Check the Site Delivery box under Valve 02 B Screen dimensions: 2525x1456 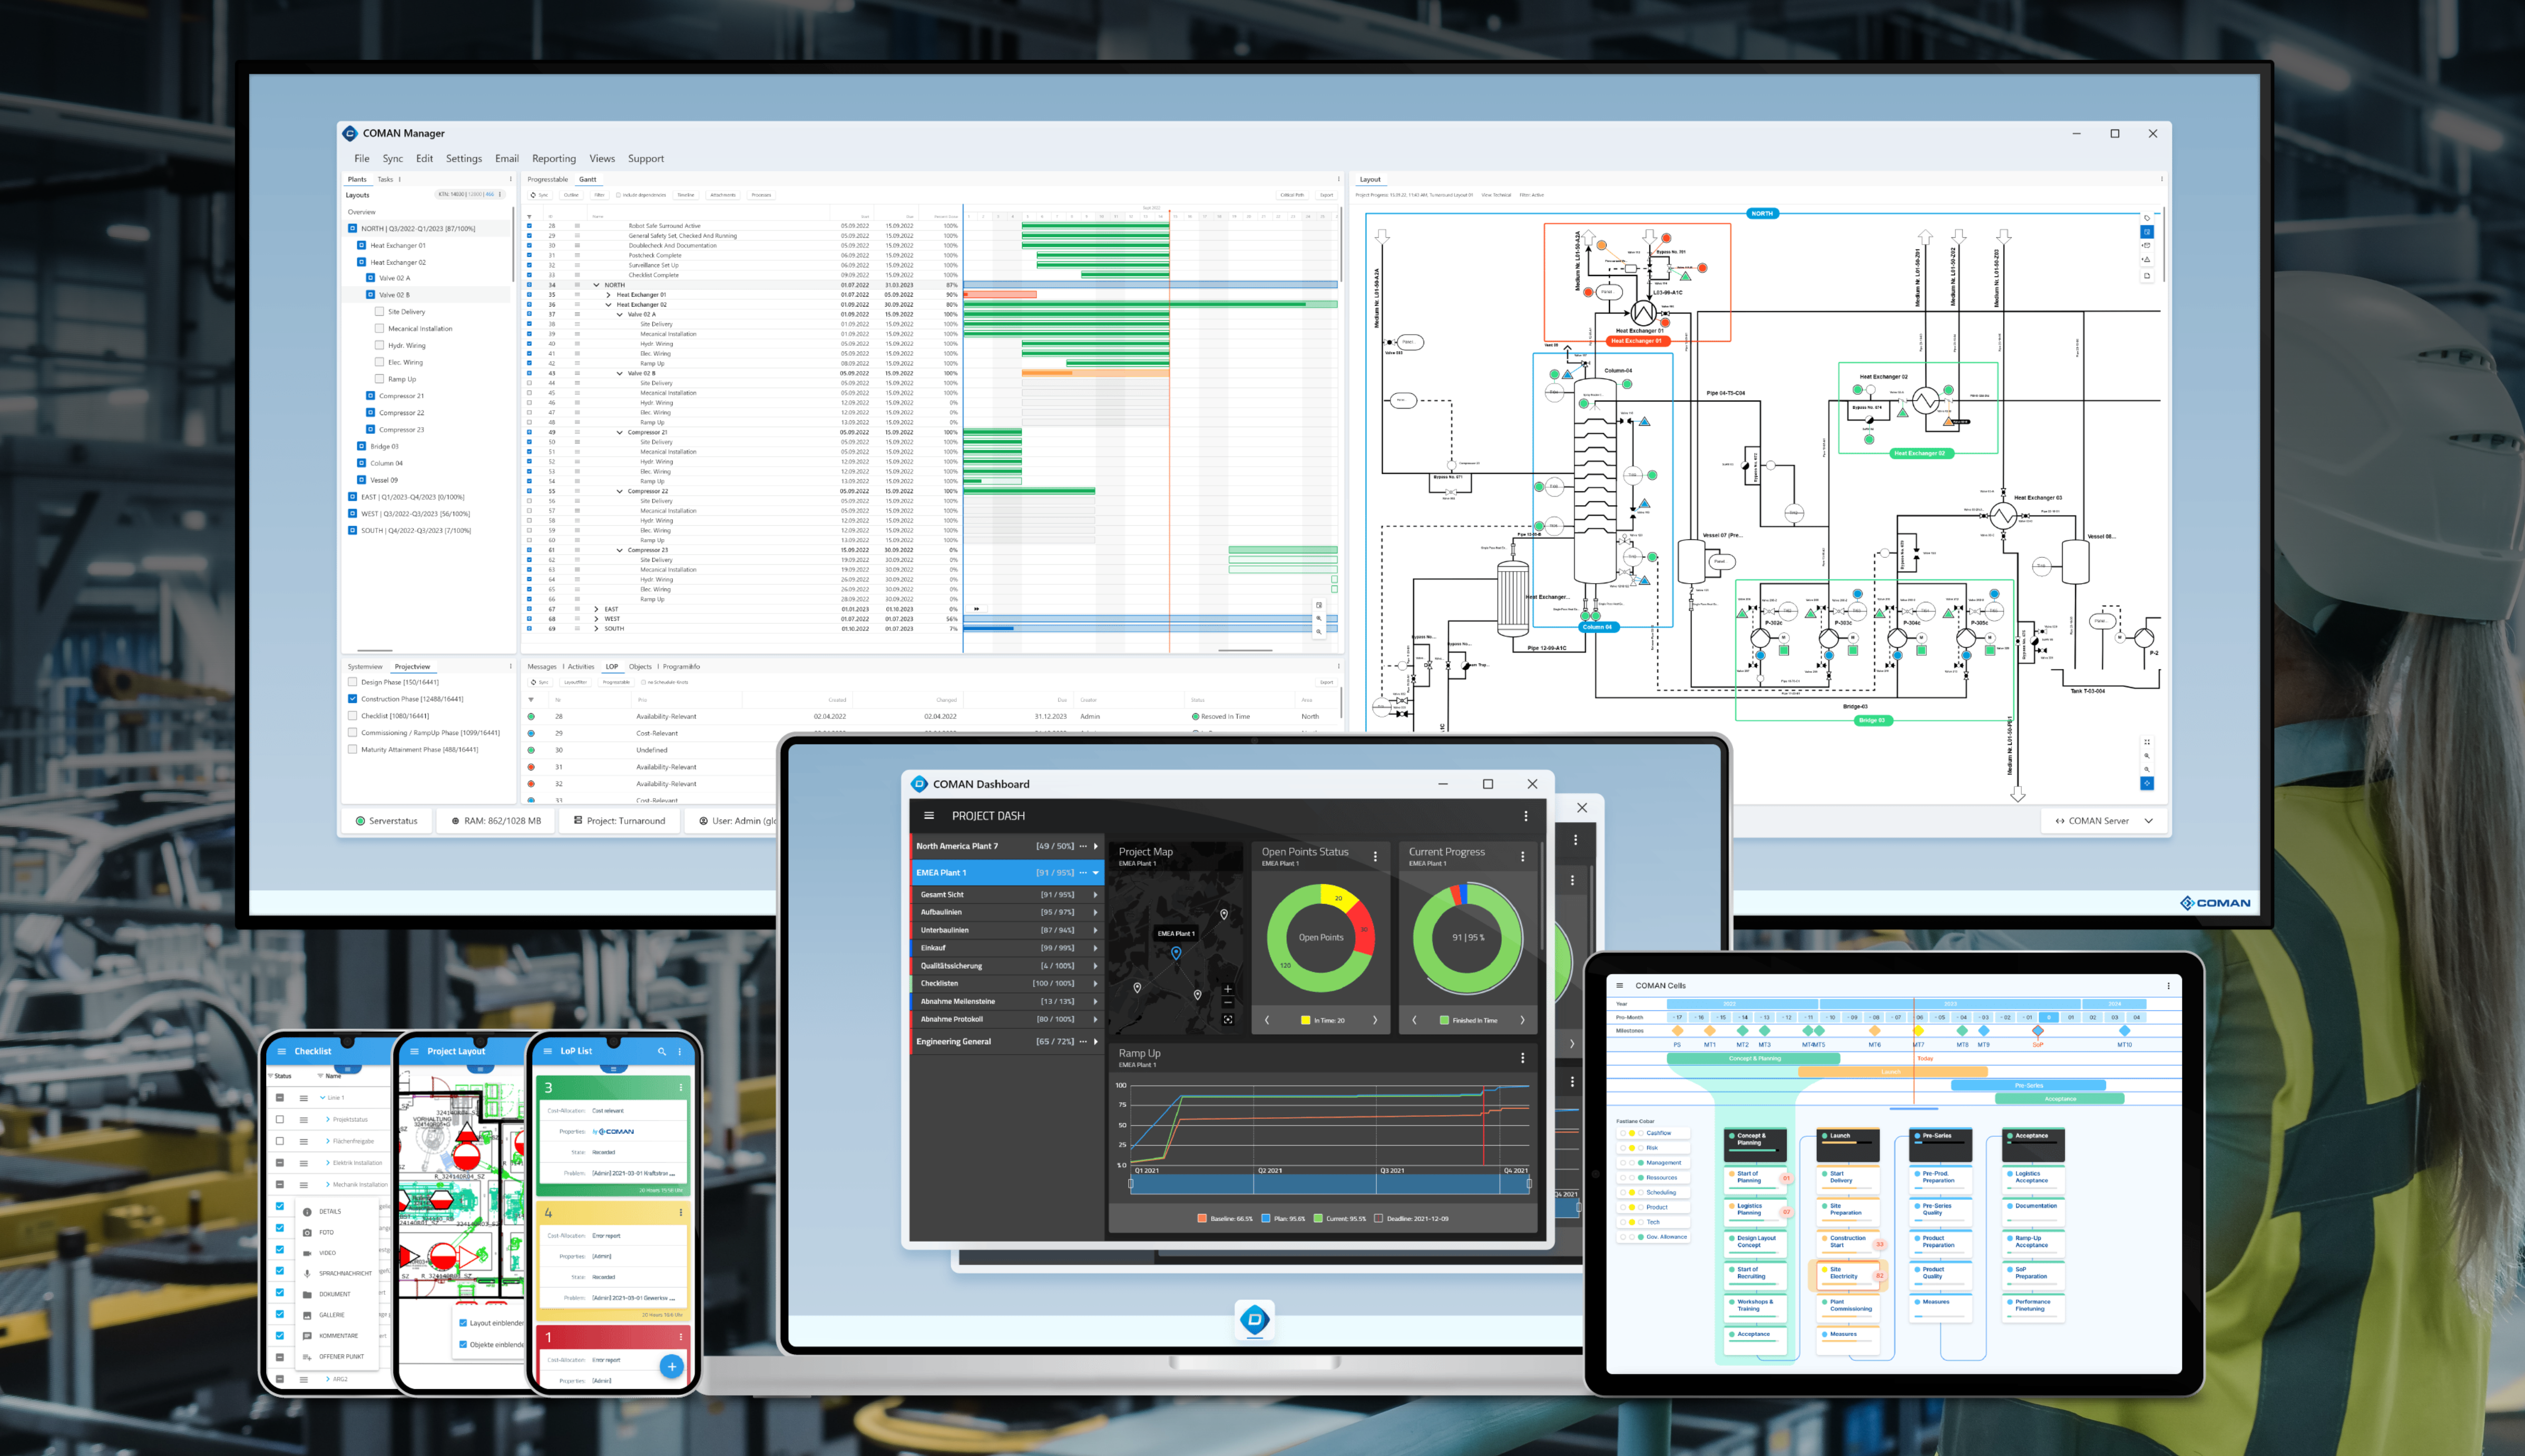(x=379, y=311)
